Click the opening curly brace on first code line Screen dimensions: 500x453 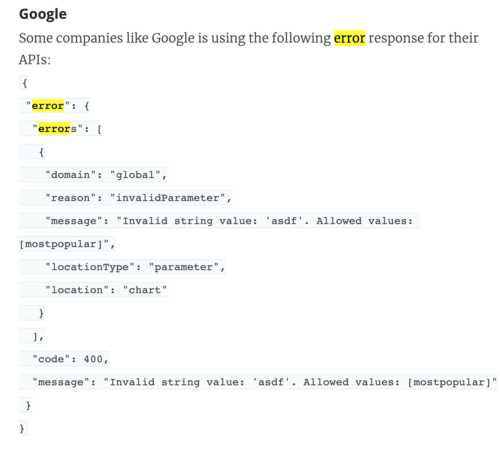pos(24,83)
